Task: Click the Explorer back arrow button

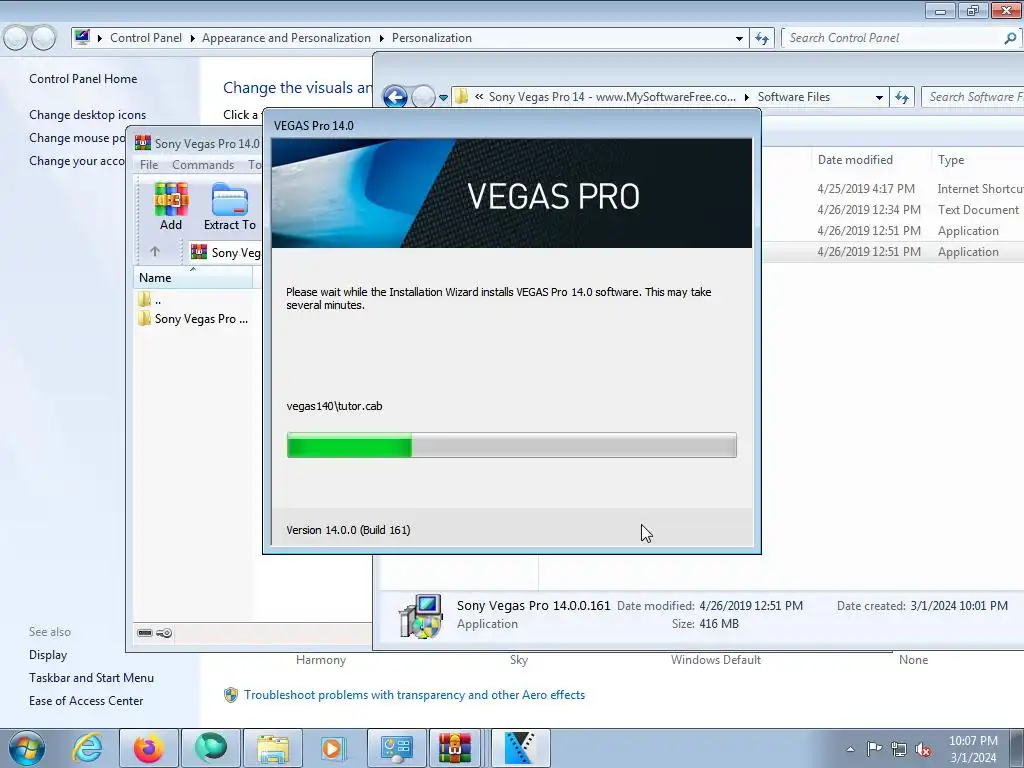Action: pos(395,97)
